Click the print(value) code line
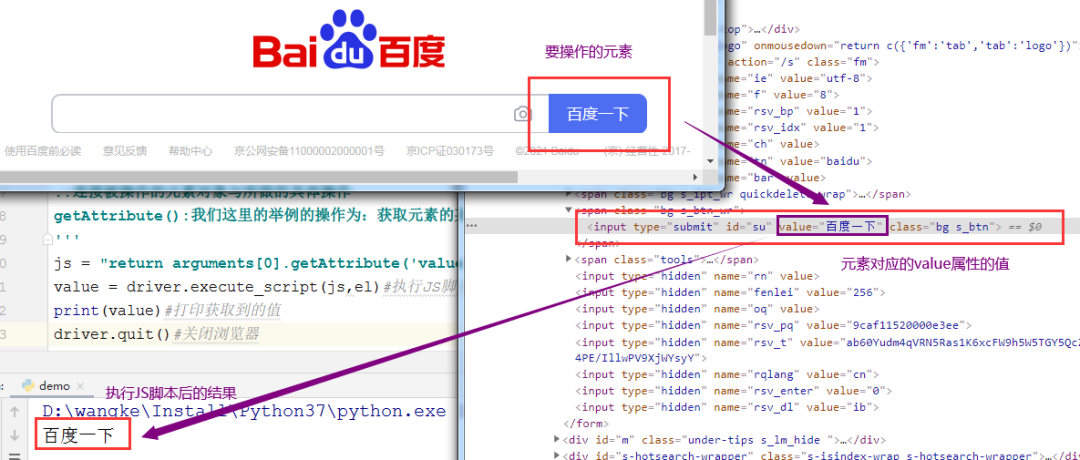1080x460 pixels. coord(167,311)
